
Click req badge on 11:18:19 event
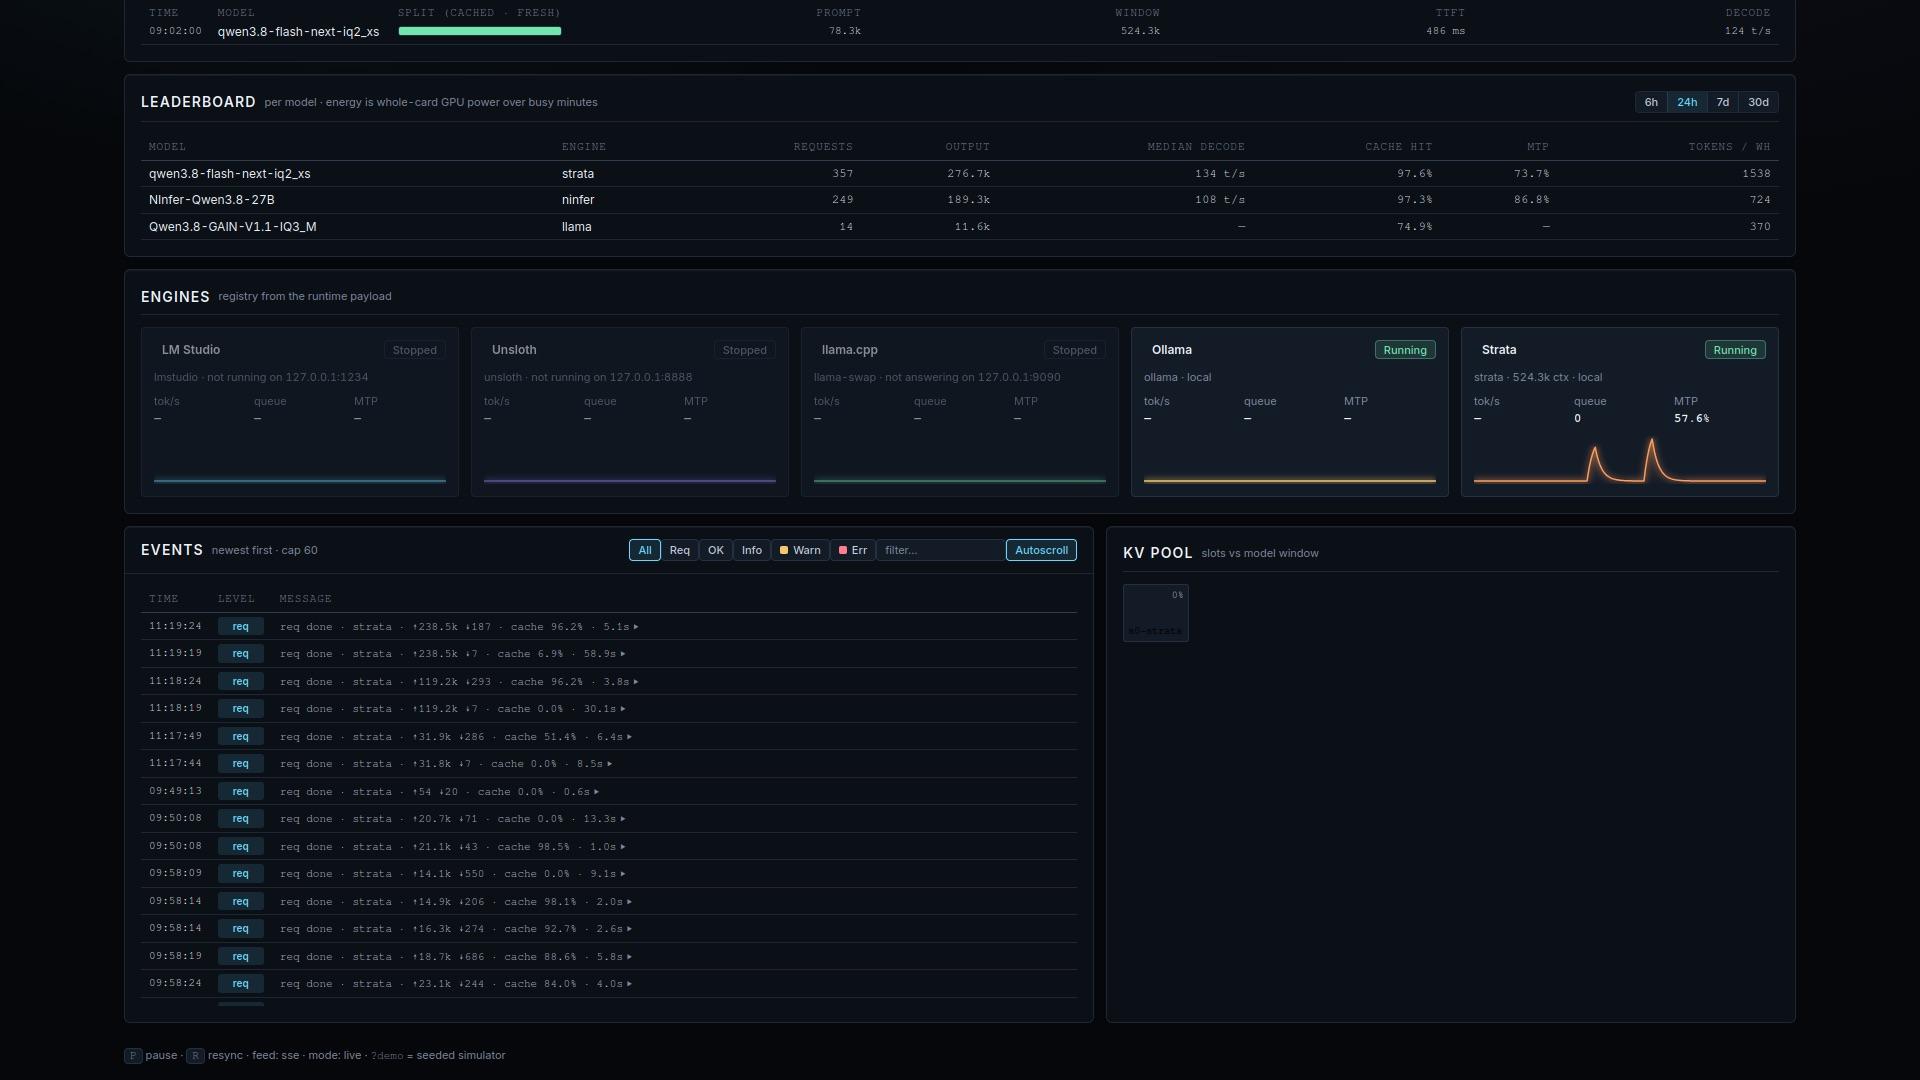point(240,709)
